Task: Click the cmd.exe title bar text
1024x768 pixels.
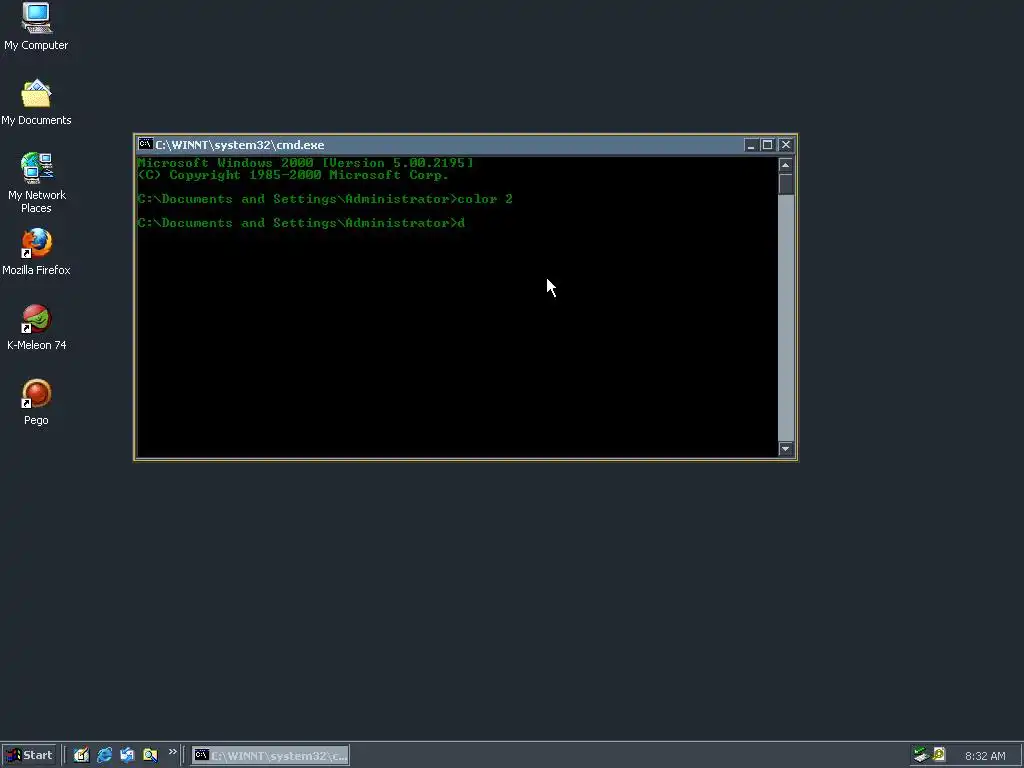Action: tap(240, 145)
